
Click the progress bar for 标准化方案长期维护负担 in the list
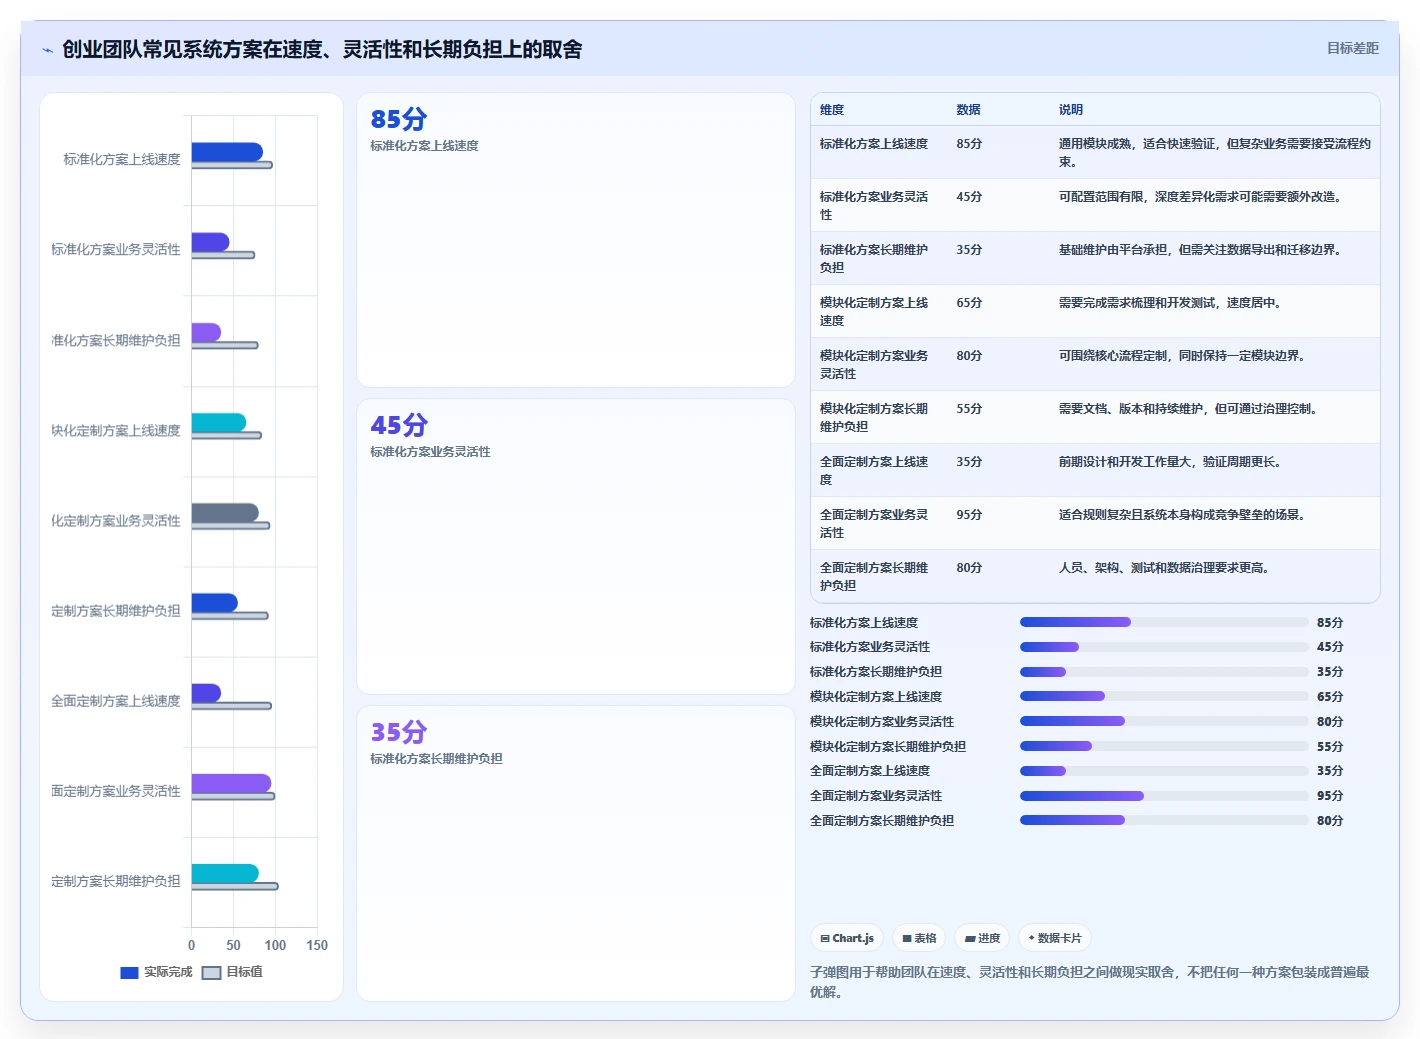pyautogui.click(x=1164, y=672)
